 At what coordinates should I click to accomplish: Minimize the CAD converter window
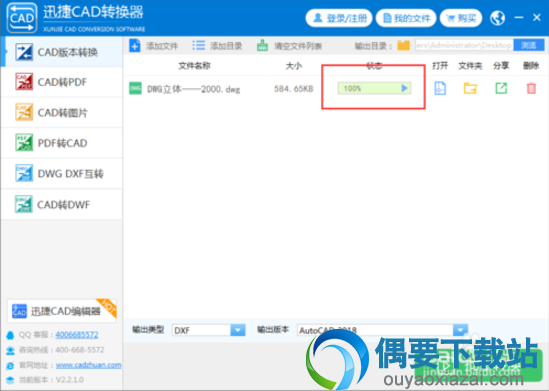519,18
